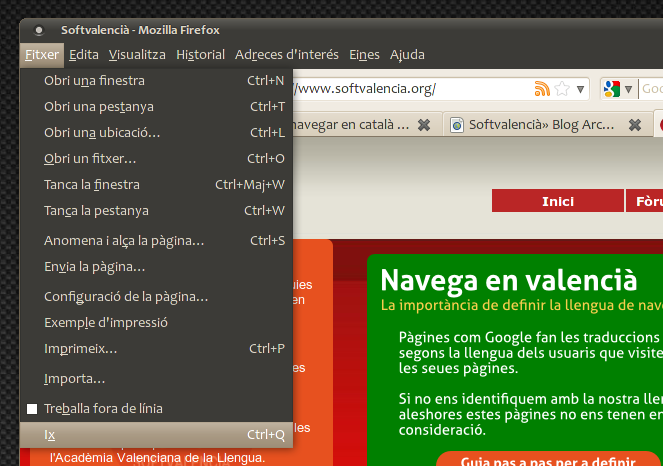The width and height of the screenshot is (663, 466).
Task: Click the Softvalencià Blog tab favicon
Action: (x=457, y=125)
